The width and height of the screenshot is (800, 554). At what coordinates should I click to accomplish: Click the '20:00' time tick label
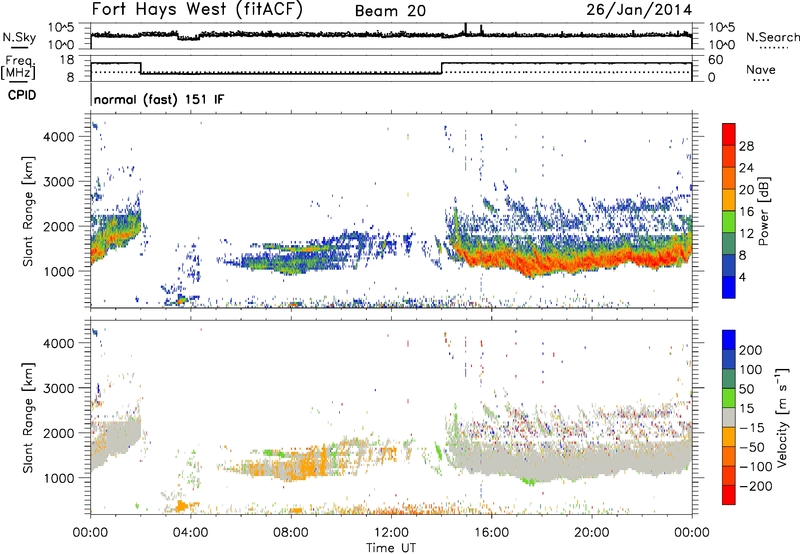click(x=591, y=533)
